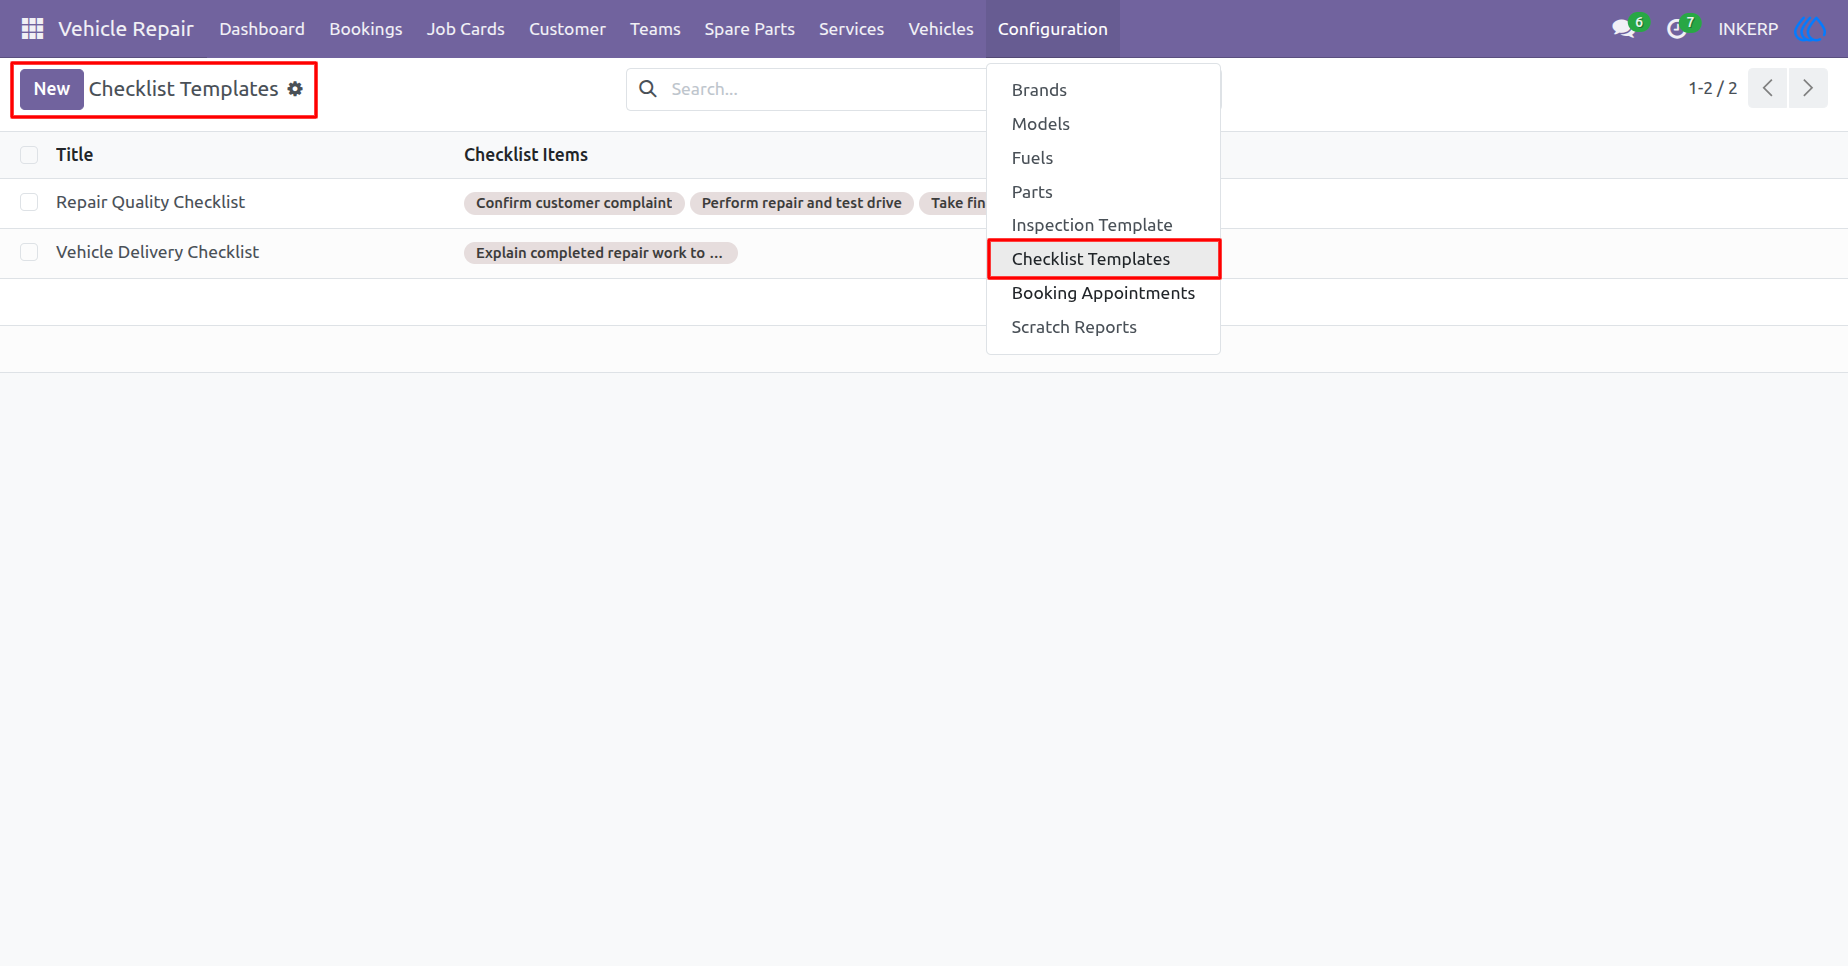Open the gear settings next to Checklist Templates
Screen dimensions: 1848x966
tap(295, 89)
